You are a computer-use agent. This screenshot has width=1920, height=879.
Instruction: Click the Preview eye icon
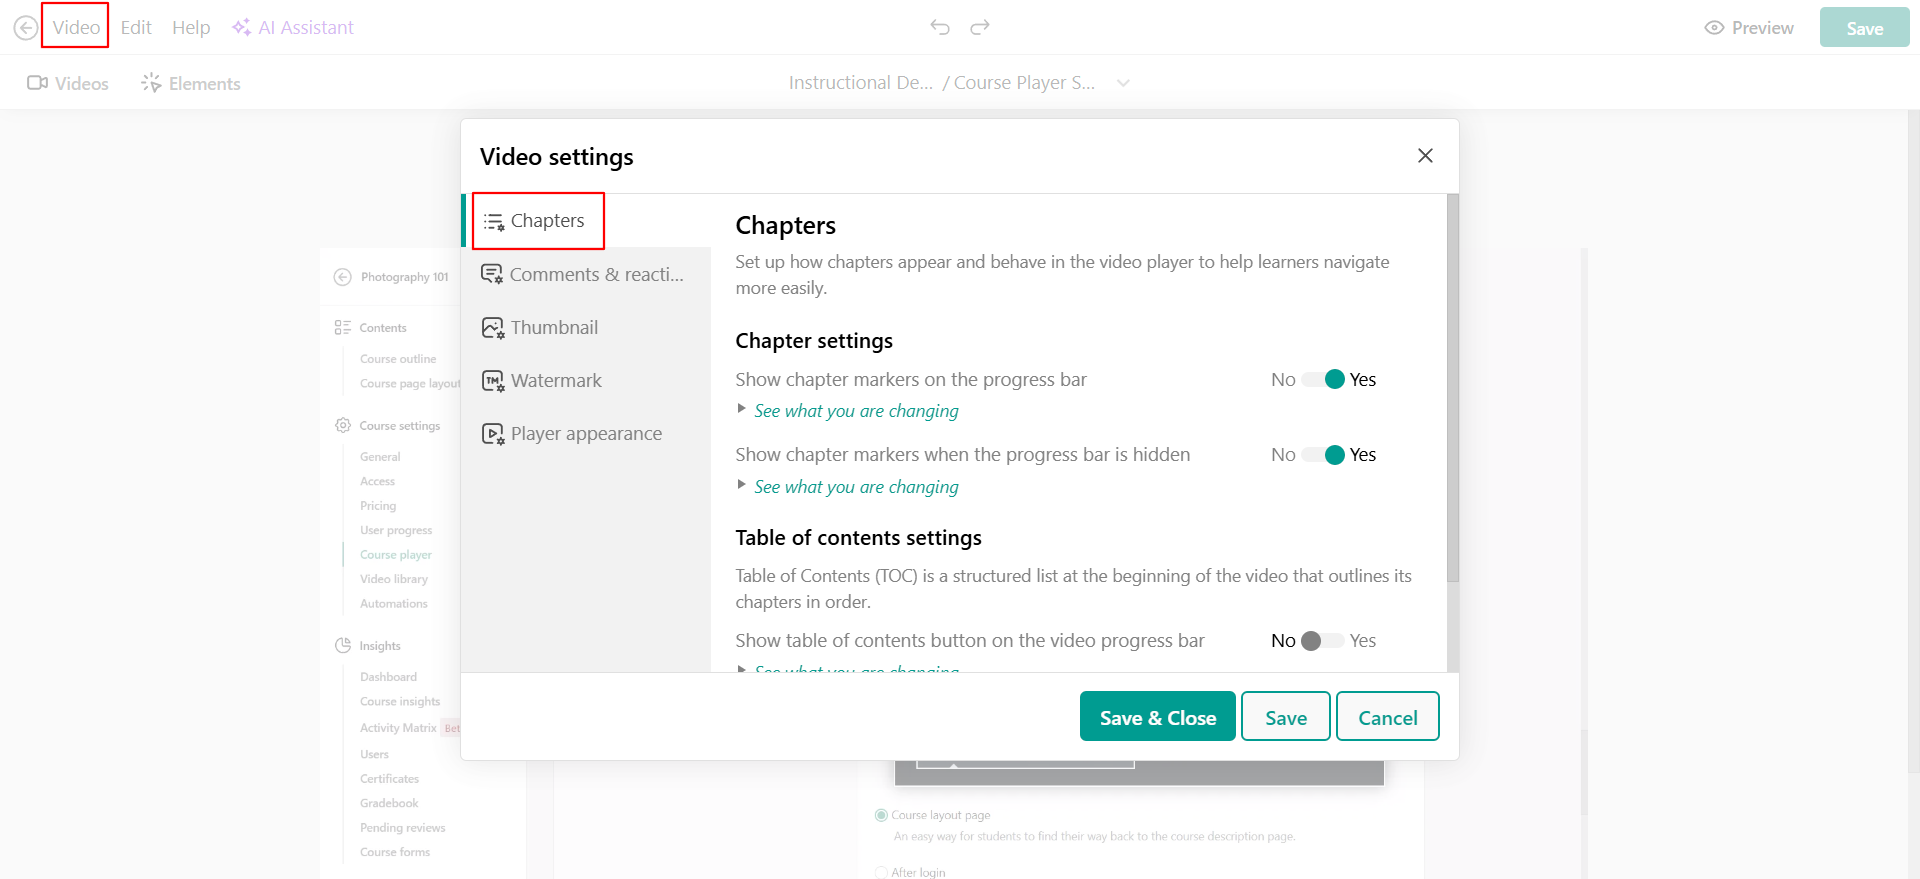[1714, 28]
